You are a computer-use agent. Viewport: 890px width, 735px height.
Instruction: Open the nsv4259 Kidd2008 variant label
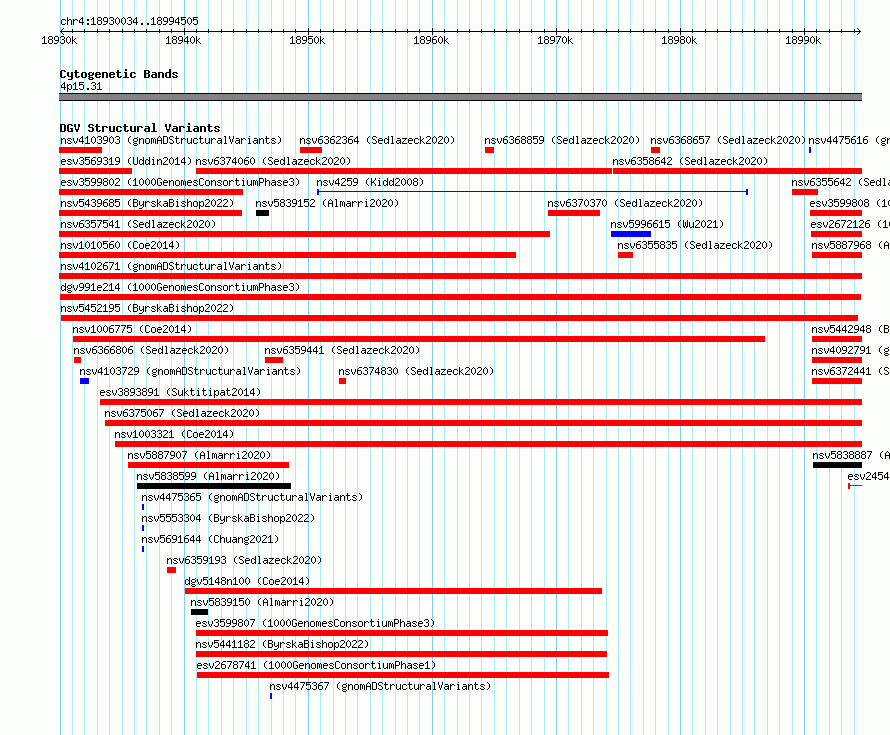click(x=370, y=182)
